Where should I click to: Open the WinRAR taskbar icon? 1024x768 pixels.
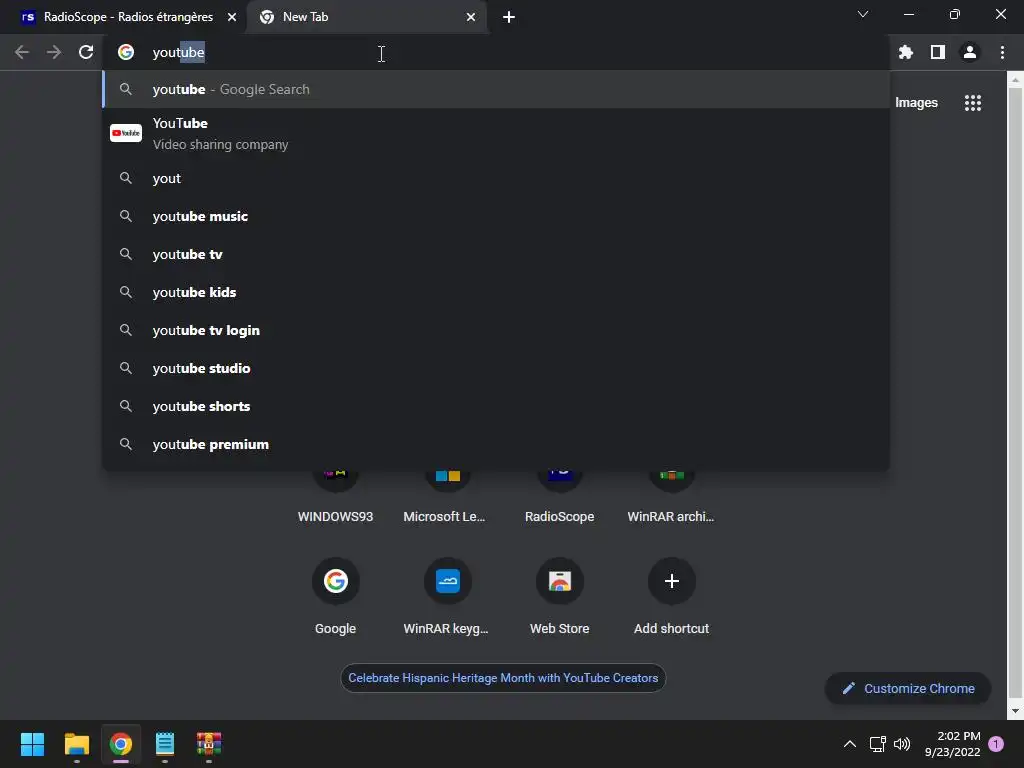coord(209,744)
